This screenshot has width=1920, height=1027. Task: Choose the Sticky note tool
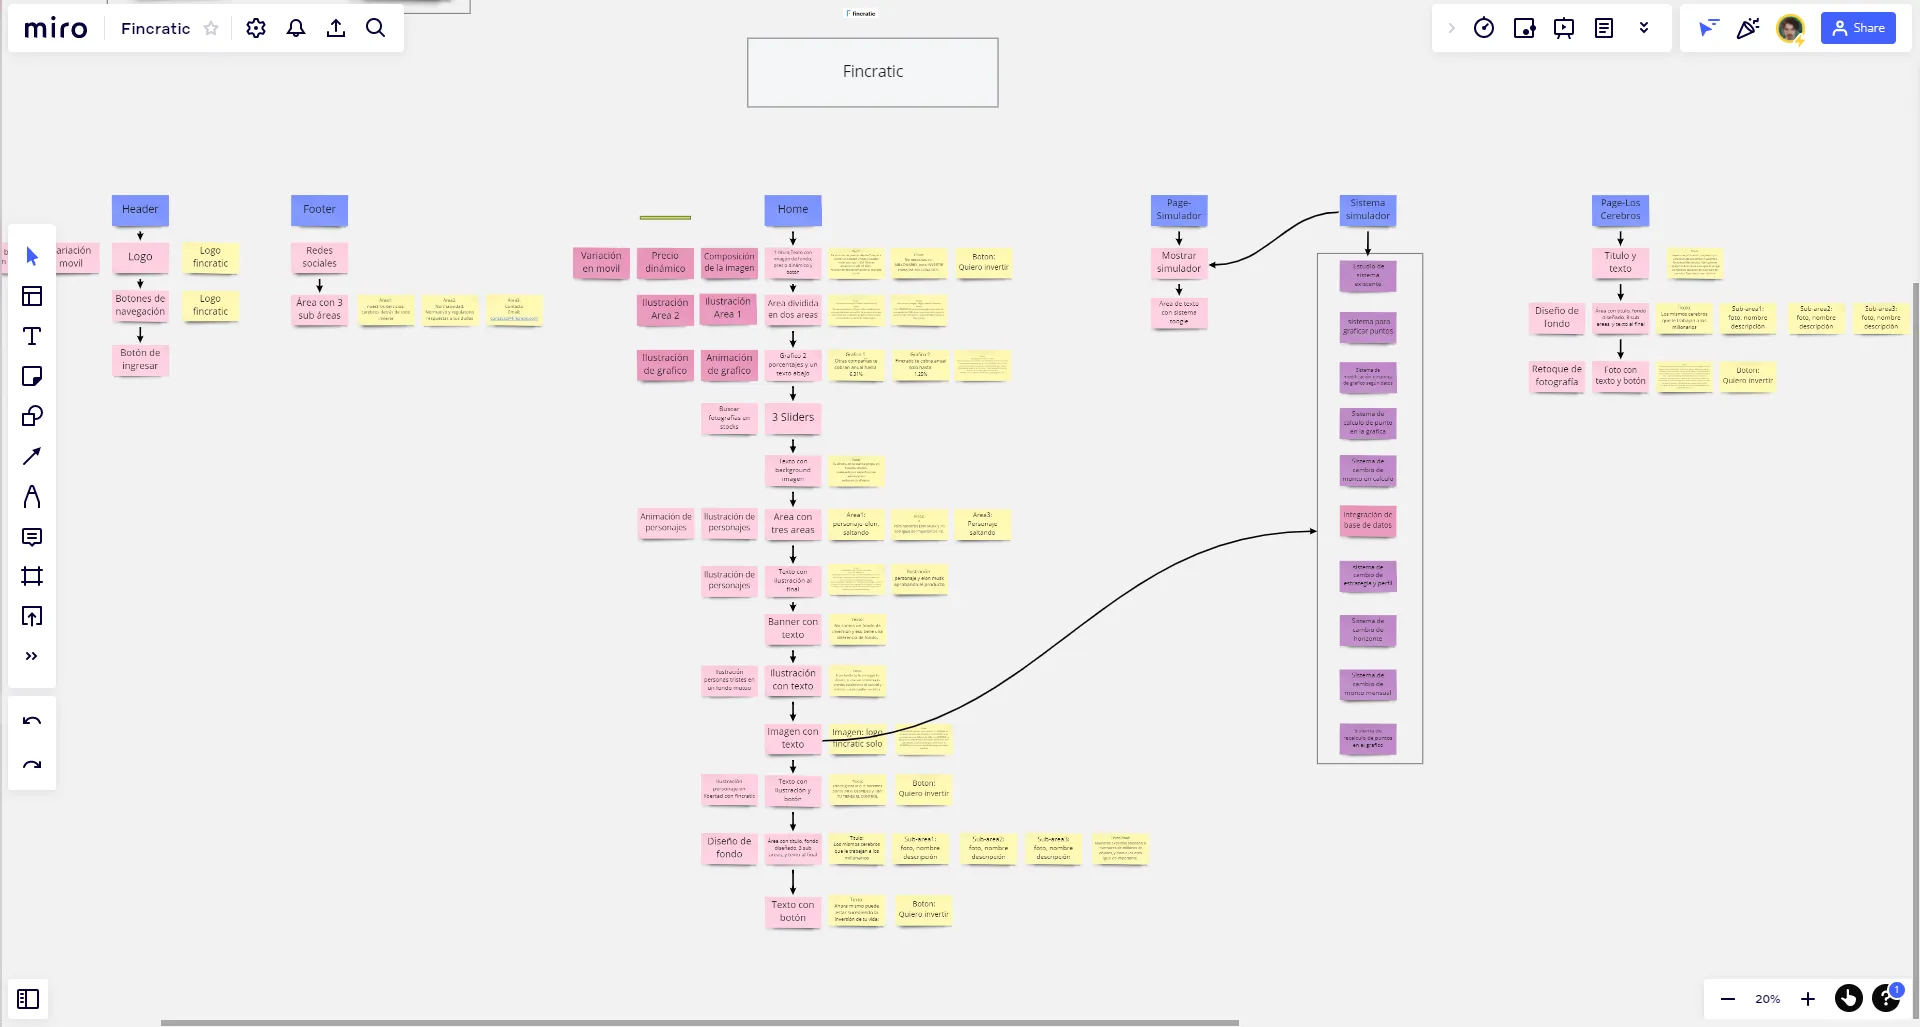(x=32, y=376)
